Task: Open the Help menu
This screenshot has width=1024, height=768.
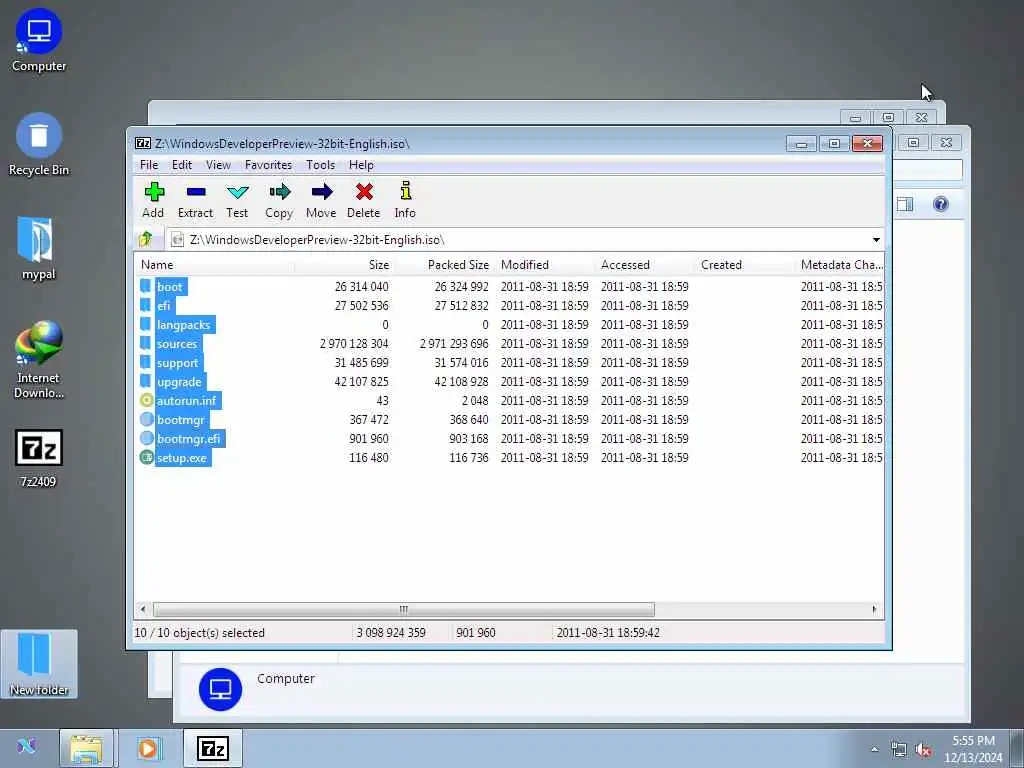Action: 361,165
